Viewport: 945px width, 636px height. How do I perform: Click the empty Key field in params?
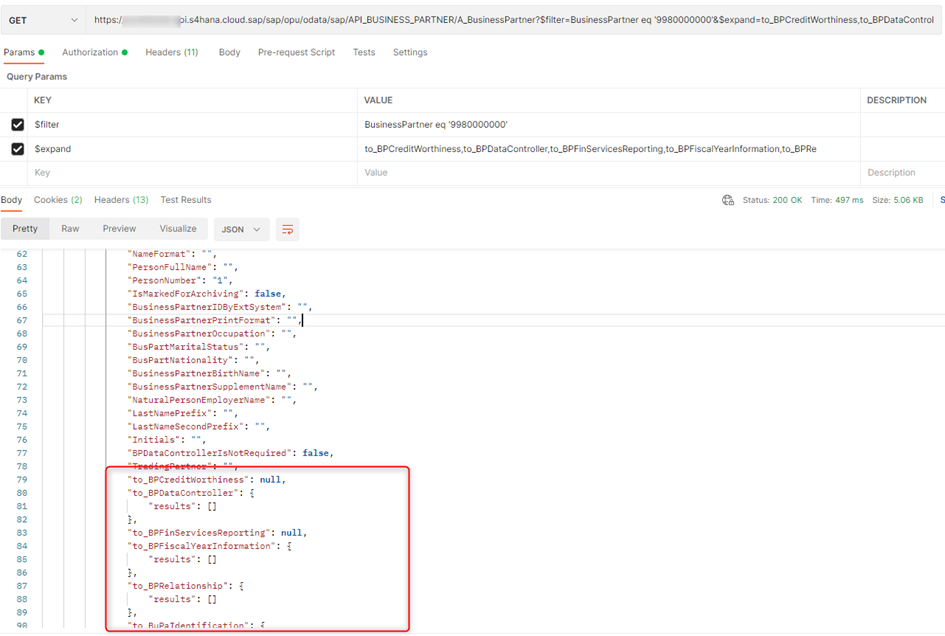(x=190, y=173)
